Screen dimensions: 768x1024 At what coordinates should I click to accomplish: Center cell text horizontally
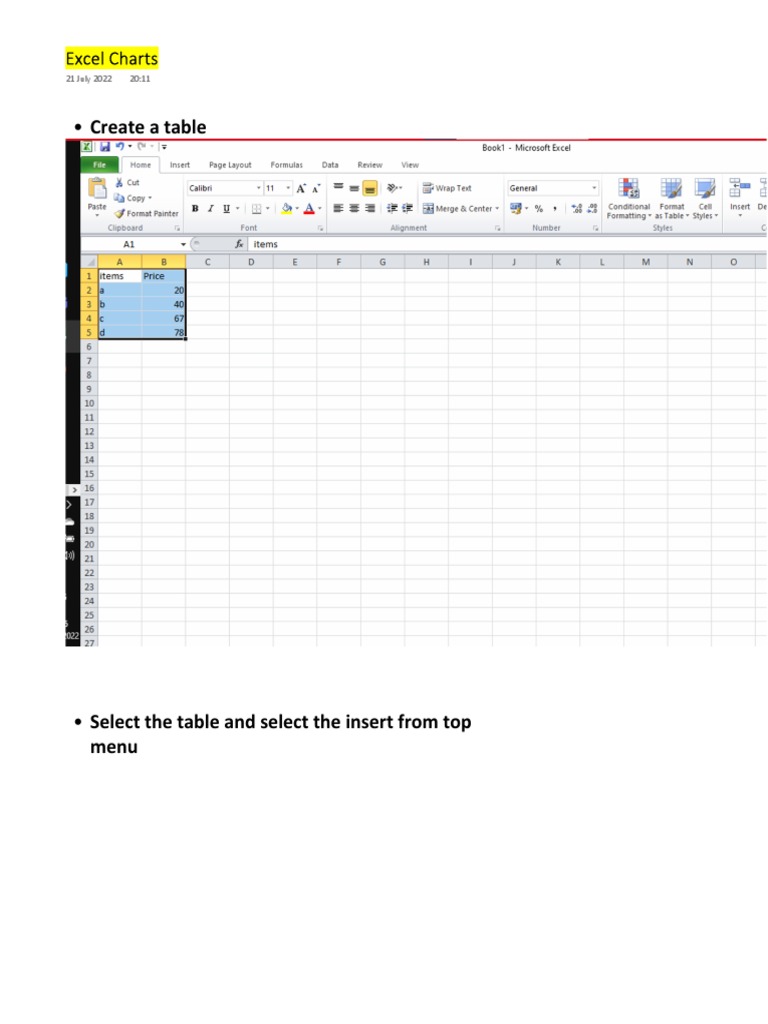[354, 208]
